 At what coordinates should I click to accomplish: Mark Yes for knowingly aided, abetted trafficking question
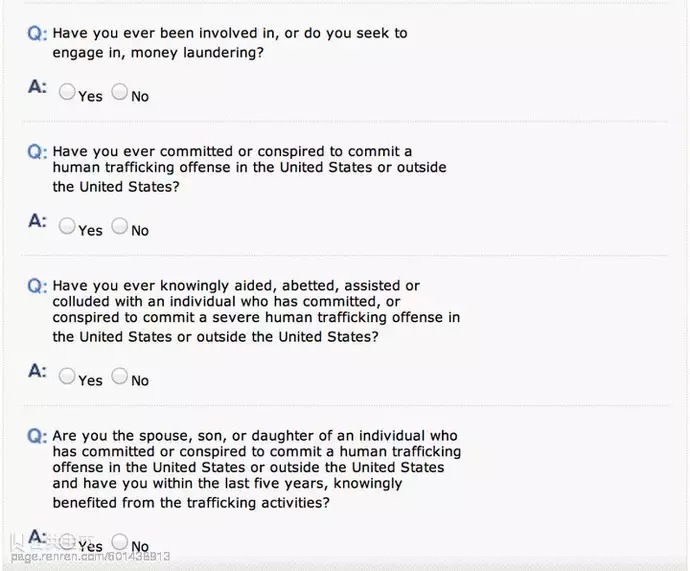(x=67, y=376)
